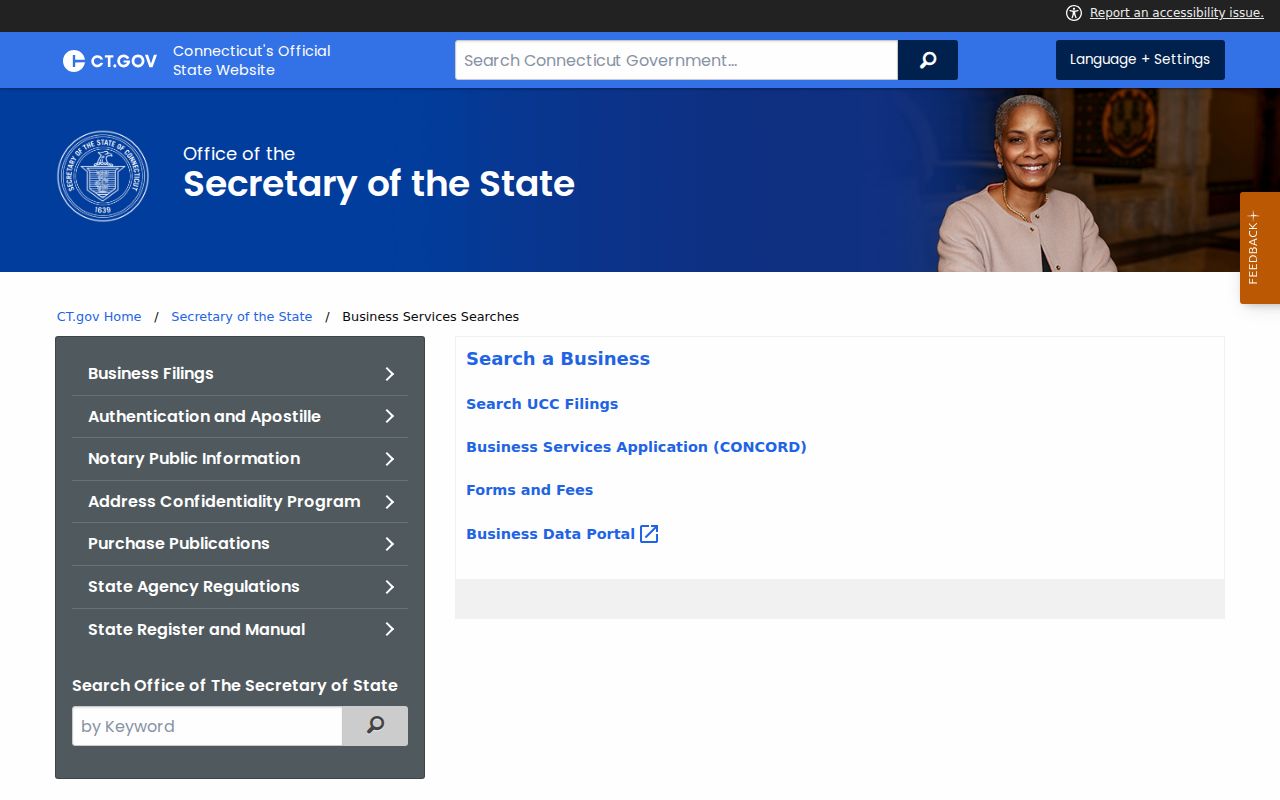
Task: Click the Secretary of the State banner title
Action: (379, 184)
